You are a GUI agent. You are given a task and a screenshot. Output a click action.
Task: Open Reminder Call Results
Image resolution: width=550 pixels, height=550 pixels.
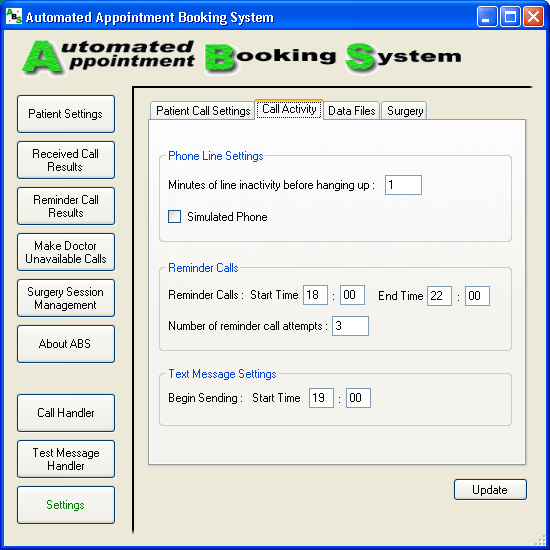[x=66, y=206]
